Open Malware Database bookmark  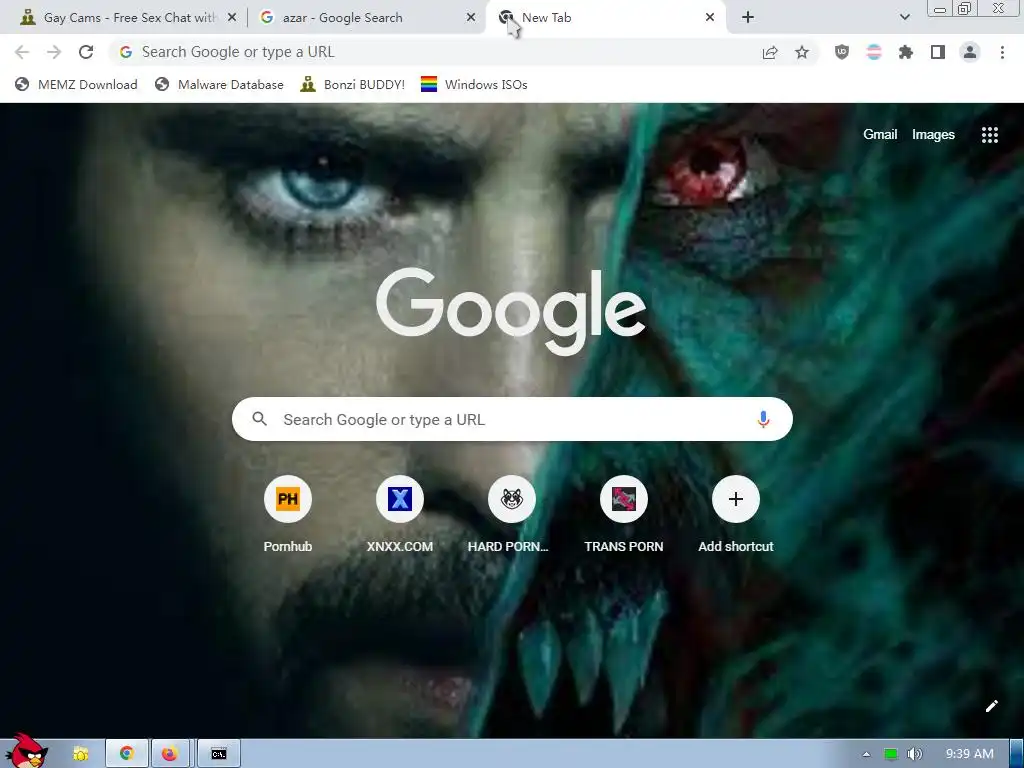click(219, 84)
